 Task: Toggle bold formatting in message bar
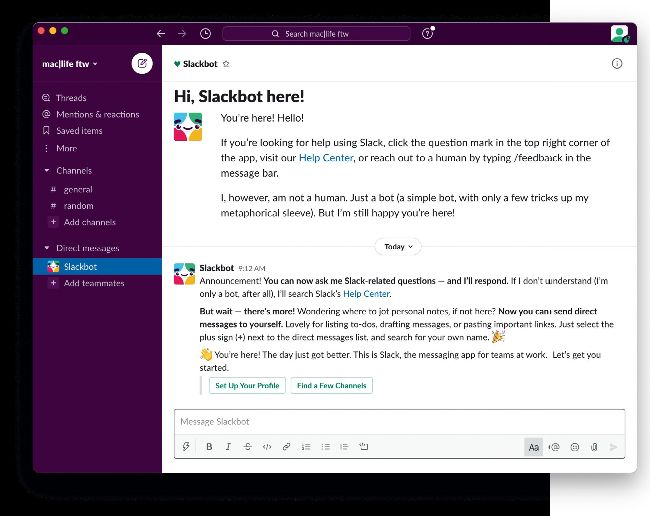tap(209, 447)
